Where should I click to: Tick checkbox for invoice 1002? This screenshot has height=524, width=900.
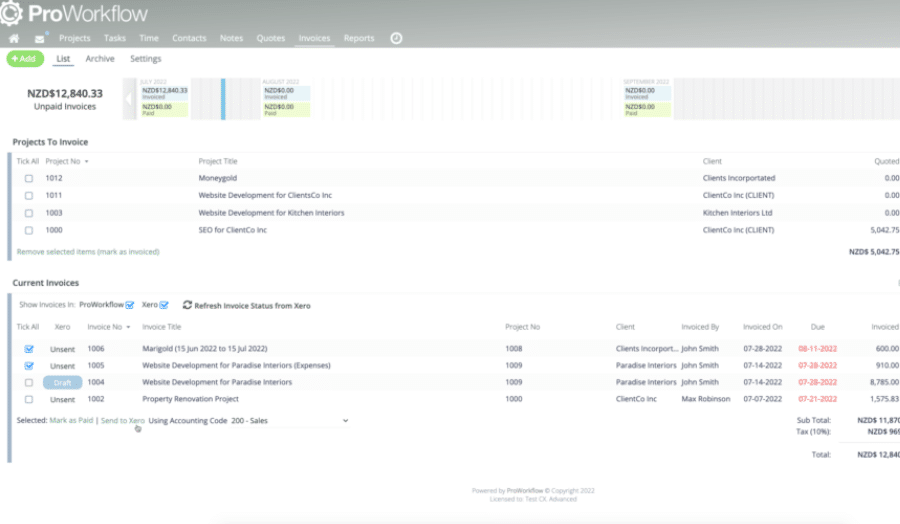(29, 399)
